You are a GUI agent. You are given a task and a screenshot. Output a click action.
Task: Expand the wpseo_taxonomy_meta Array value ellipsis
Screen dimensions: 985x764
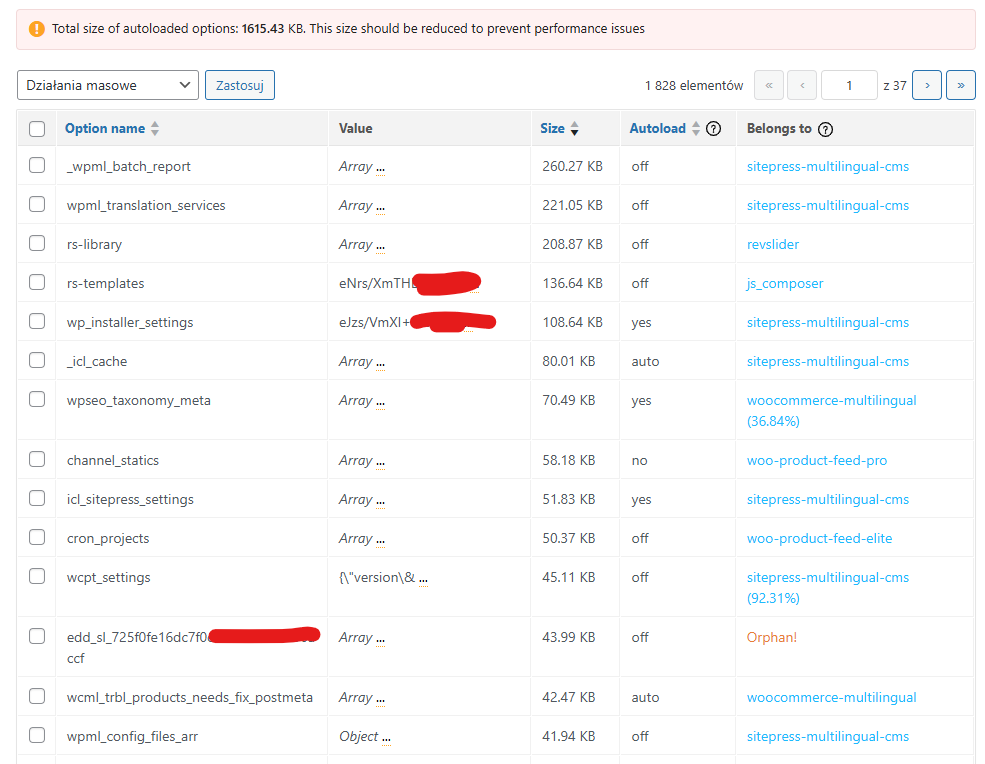380,401
